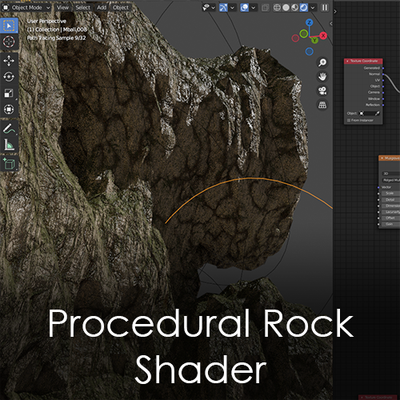Image resolution: width=400 pixels, height=400 pixels.
Task: Toggle viewport gizmos display
Action: pyautogui.click(x=223, y=7)
